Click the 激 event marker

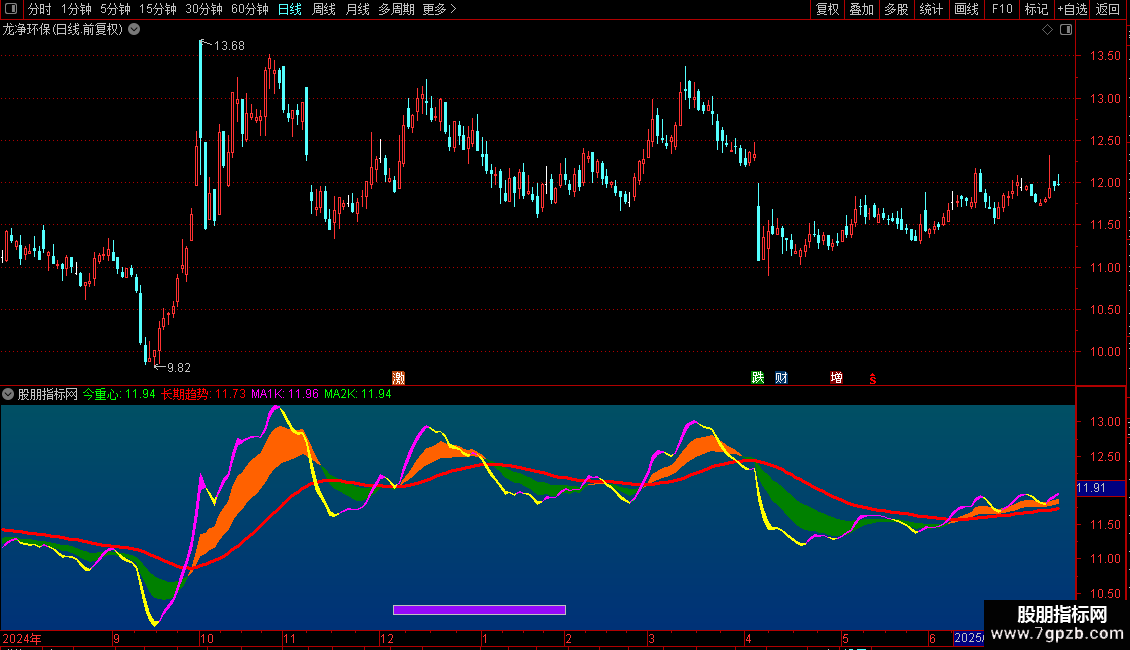click(399, 378)
